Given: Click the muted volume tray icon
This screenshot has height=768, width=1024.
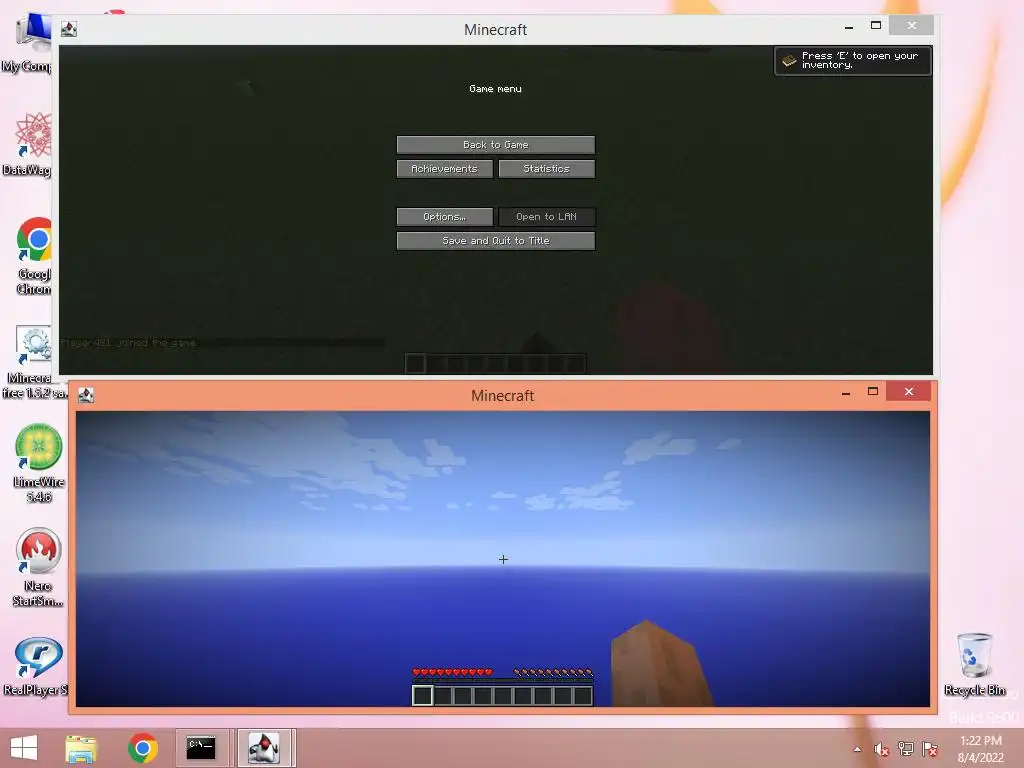Looking at the screenshot, I should point(881,750).
